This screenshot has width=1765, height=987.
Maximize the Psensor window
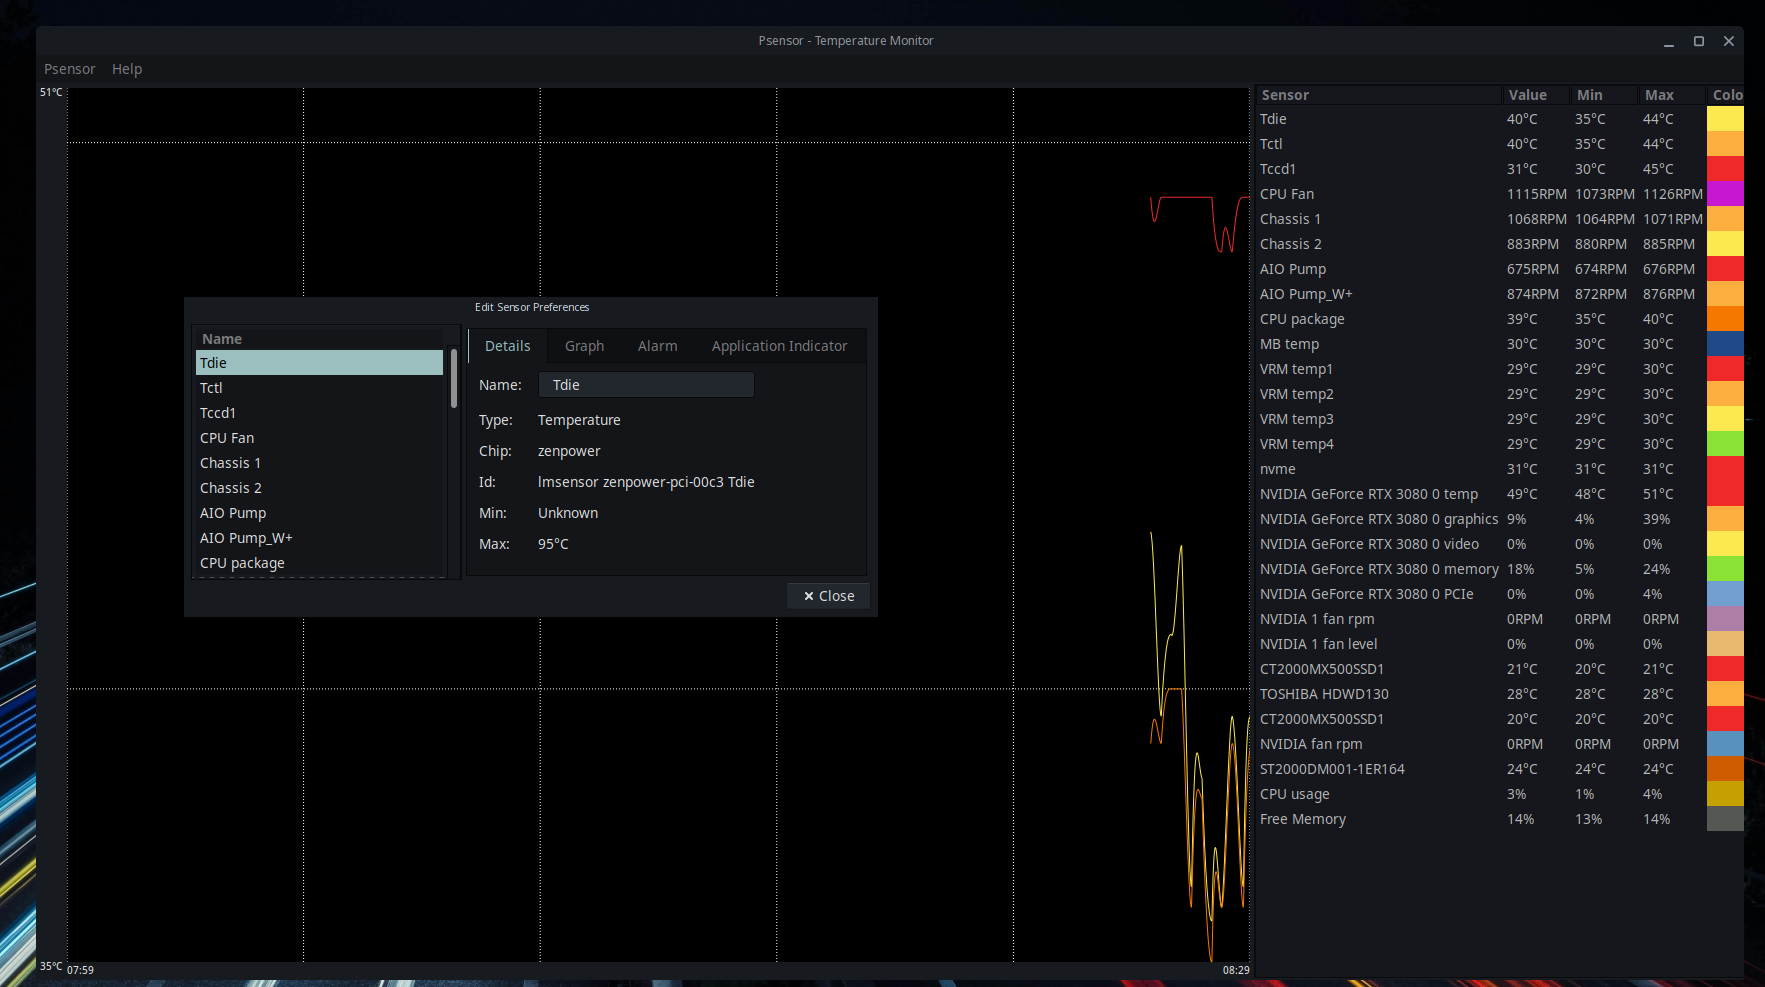tap(1698, 41)
